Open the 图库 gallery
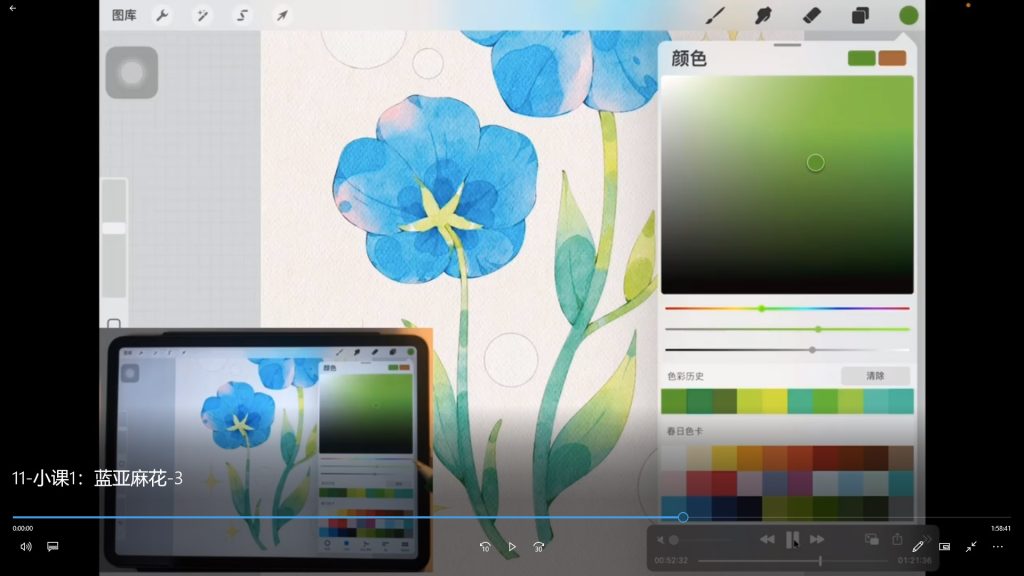Viewport: 1024px width, 576px height. click(x=124, y=15)
